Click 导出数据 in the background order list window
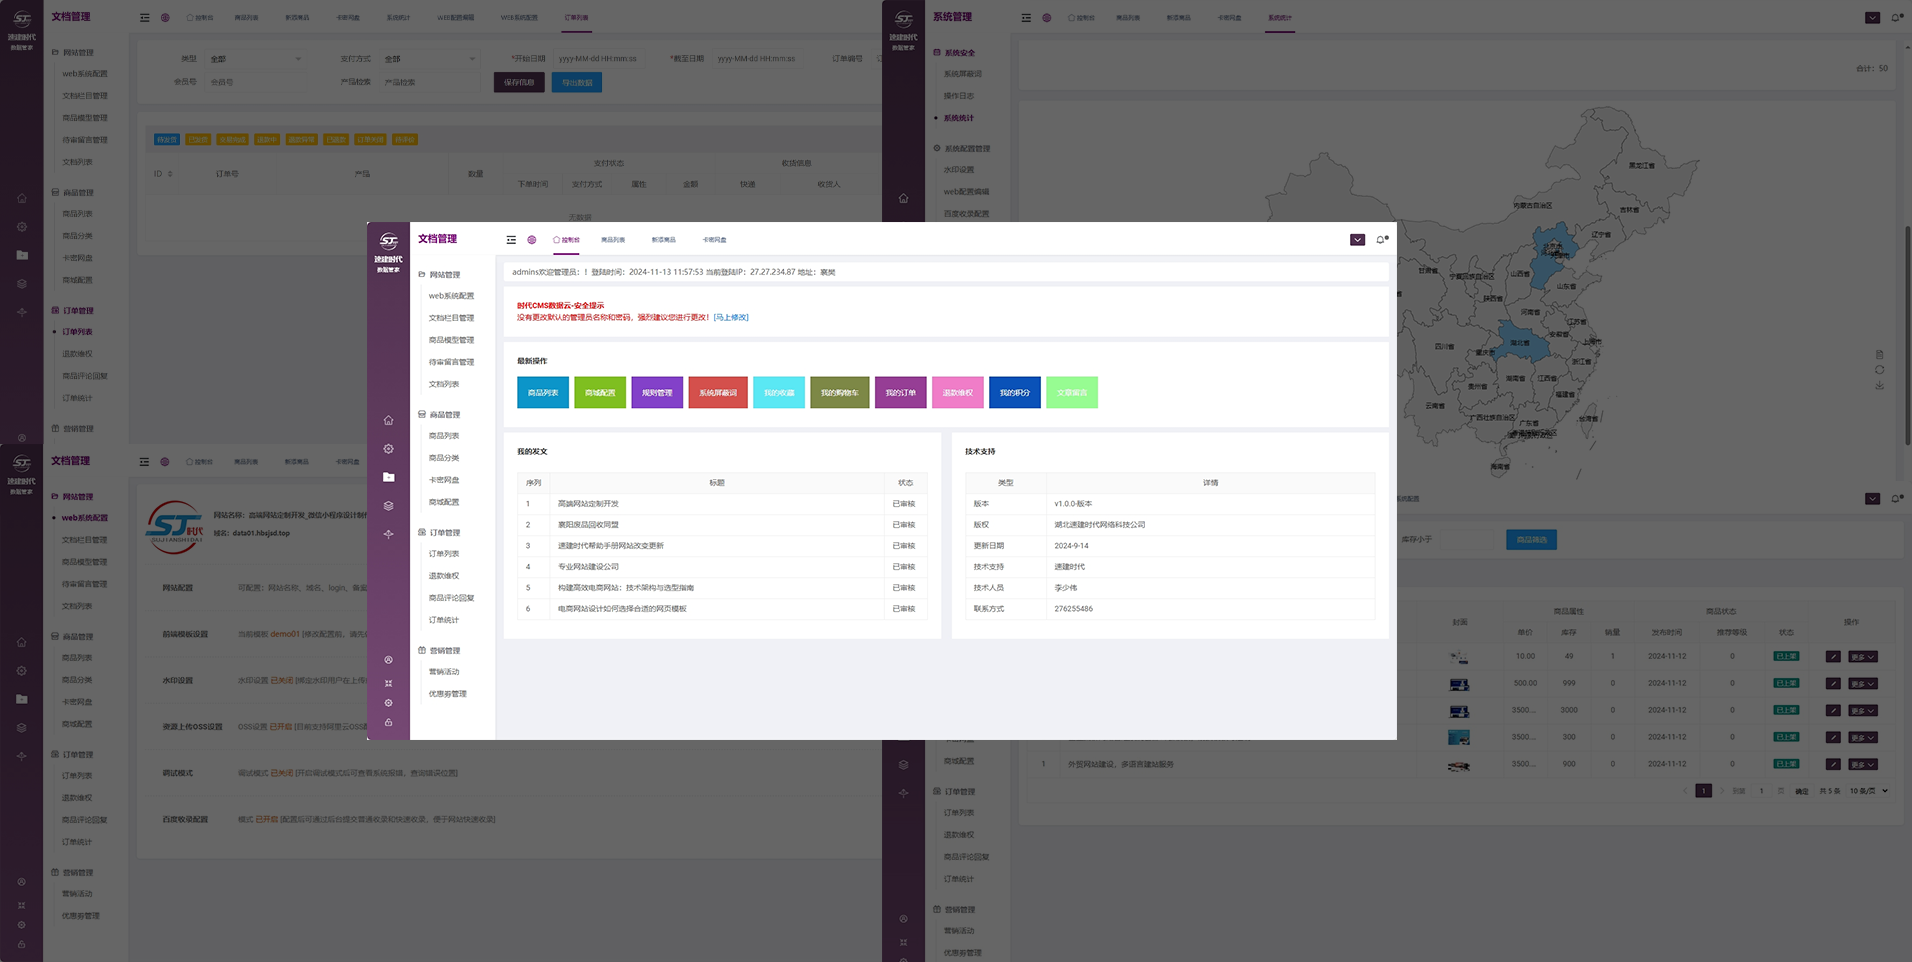This screenshot has height=962, width=1912. [577, 83]
